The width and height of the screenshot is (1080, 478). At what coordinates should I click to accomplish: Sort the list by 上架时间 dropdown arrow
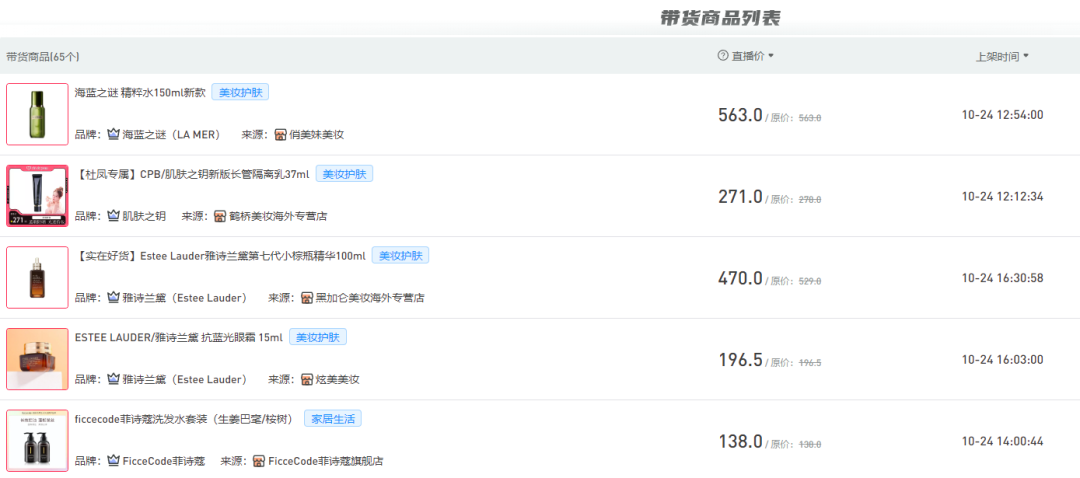click(x=1026, y=57)
